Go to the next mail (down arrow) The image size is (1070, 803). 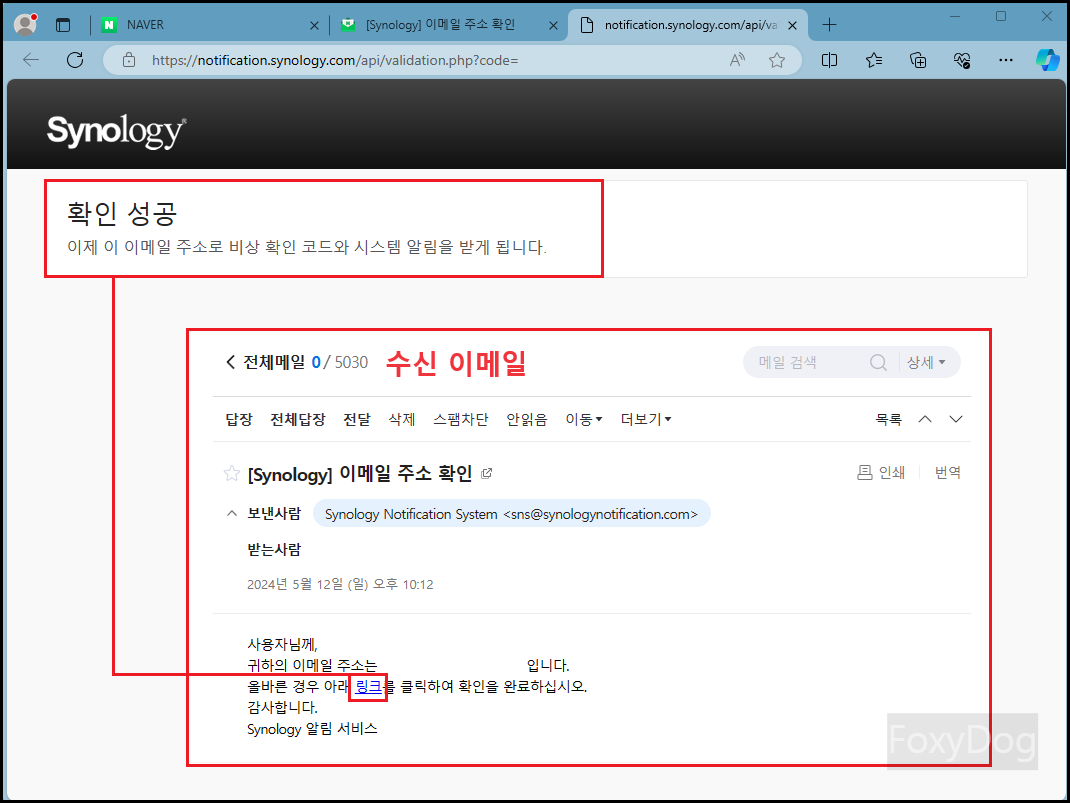coord(956,419)
